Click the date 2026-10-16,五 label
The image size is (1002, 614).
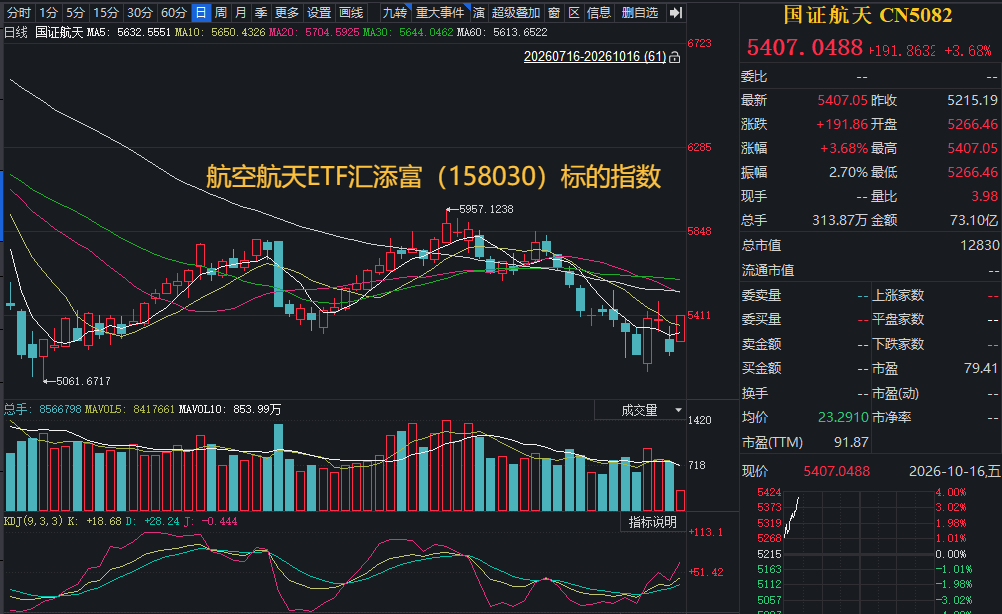954,472
